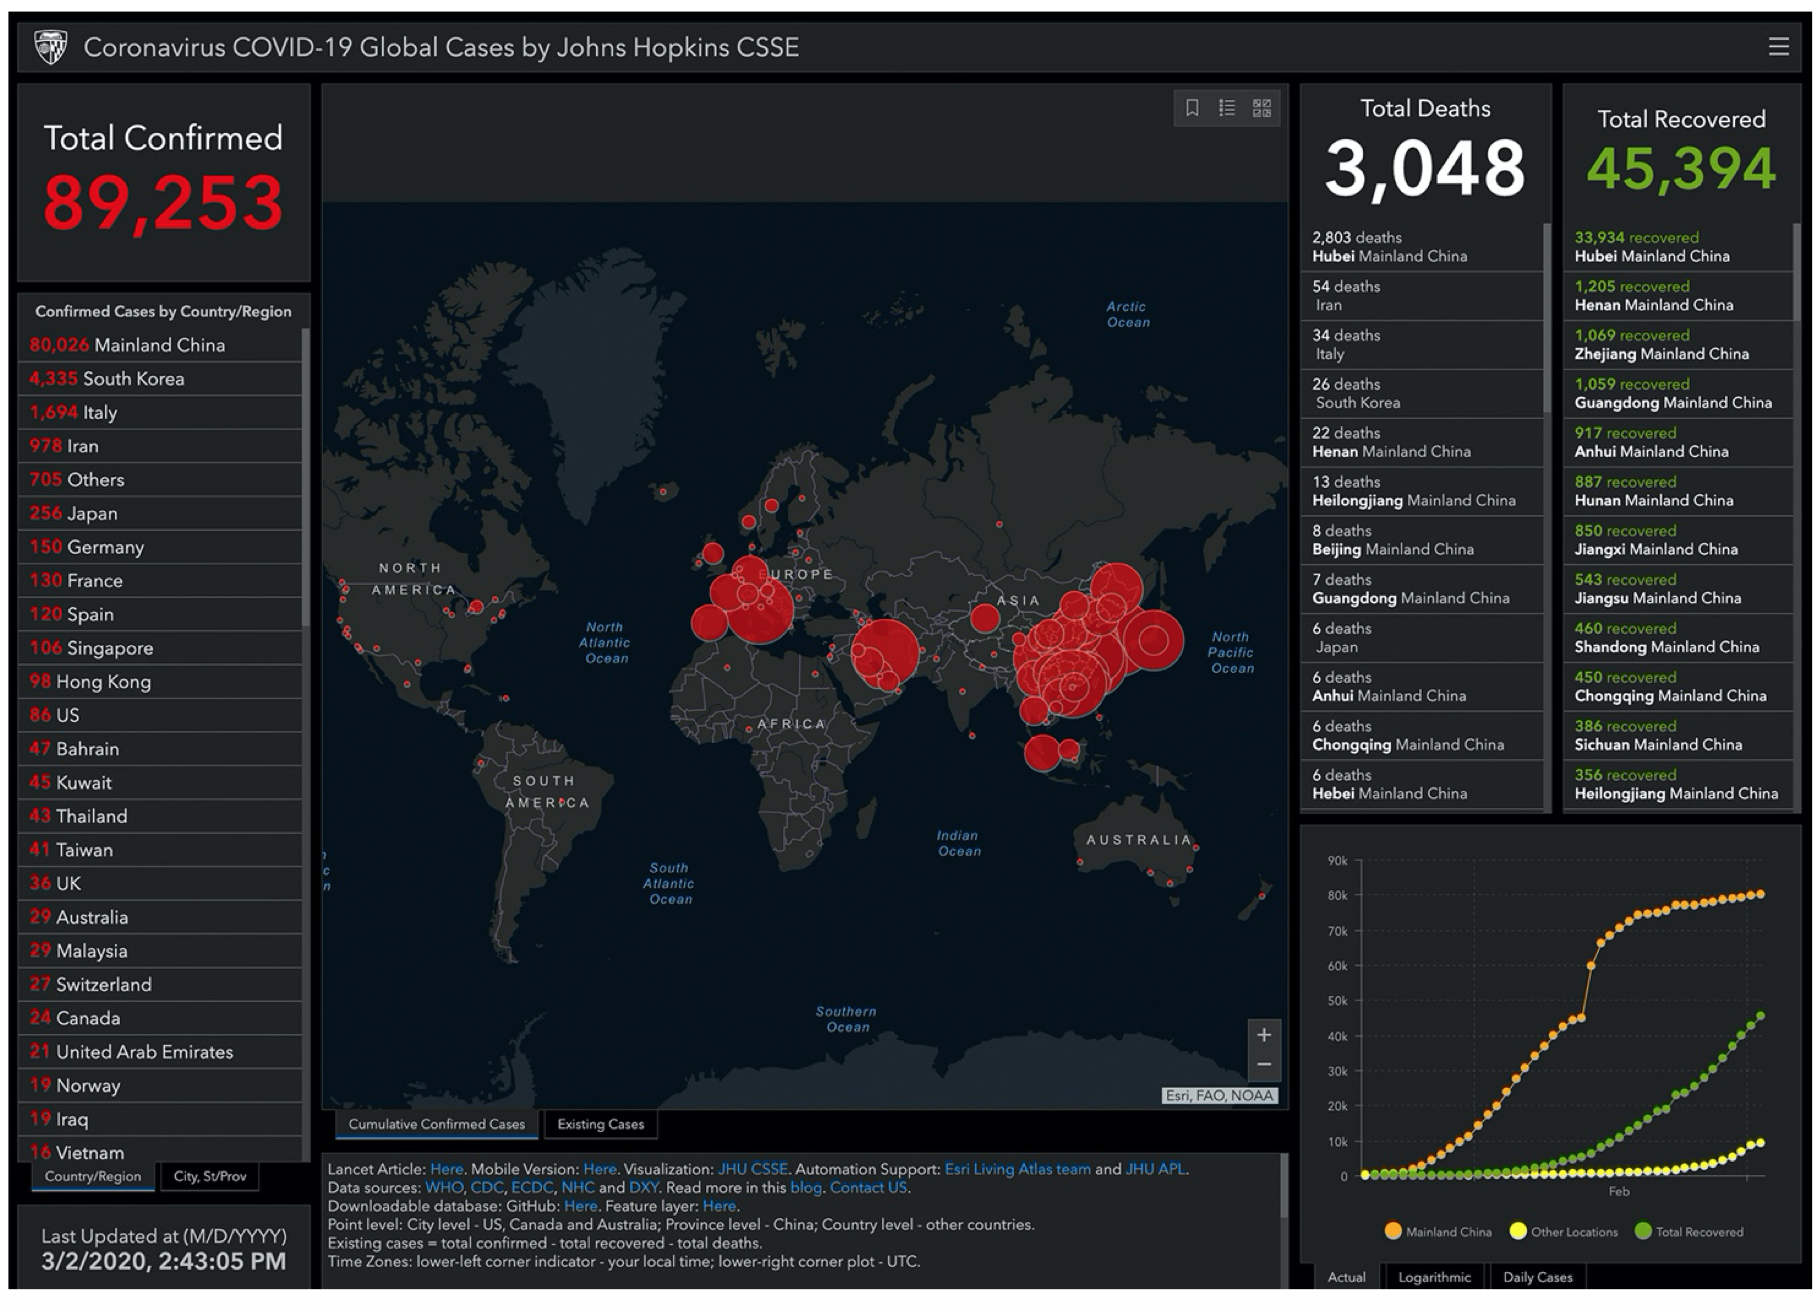Select the Country/Region list tab
Image resolution: width=1820 pixels, height=1310 pixels.
click(93, 1176)
